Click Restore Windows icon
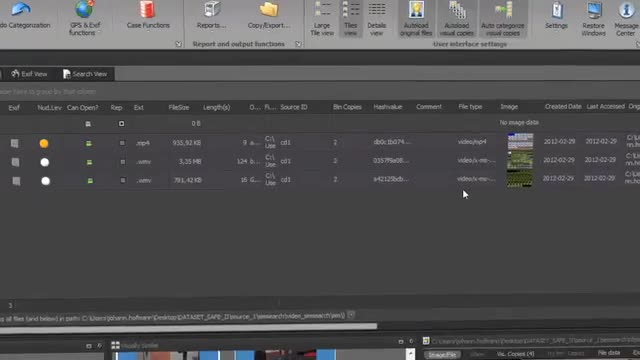The height and width of the screenshot is (360, 640). 593,19
